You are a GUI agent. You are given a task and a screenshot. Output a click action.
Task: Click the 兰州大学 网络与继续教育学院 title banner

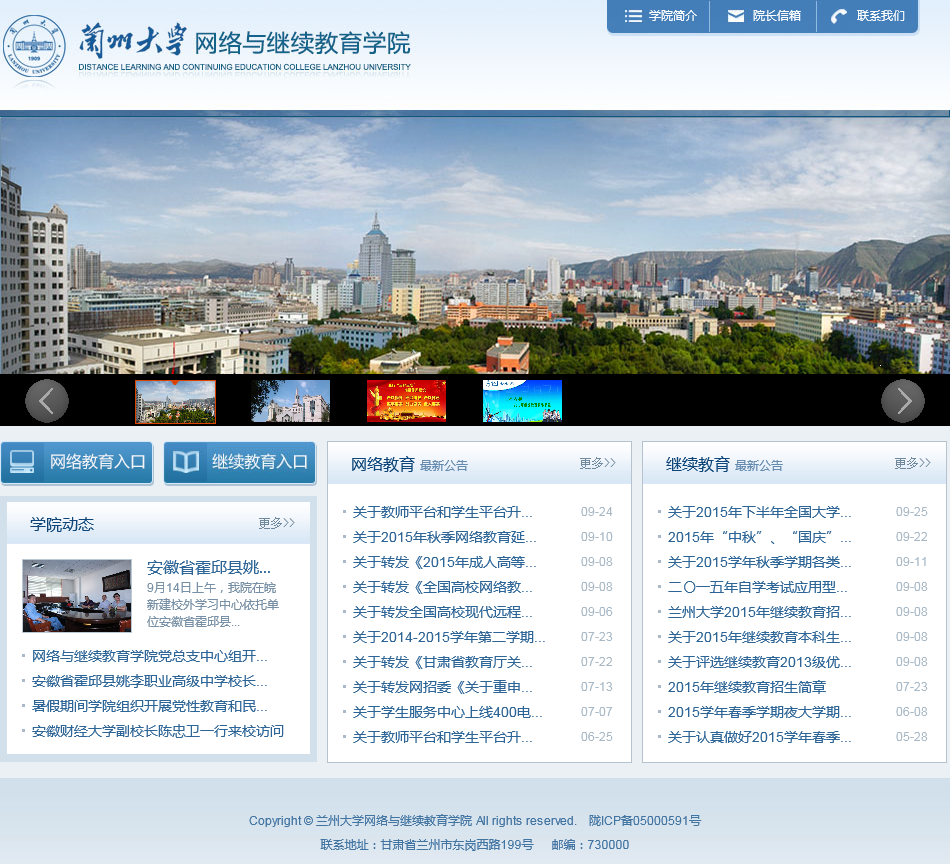(x=244, y=47)
